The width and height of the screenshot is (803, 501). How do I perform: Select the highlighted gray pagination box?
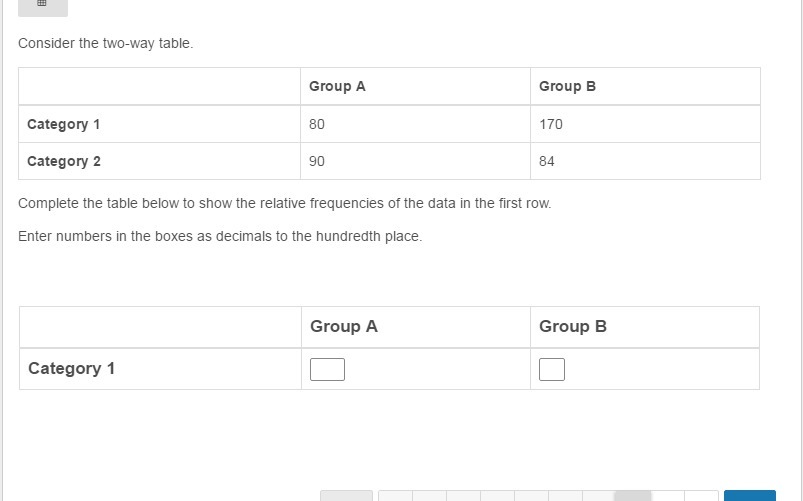[632, 495]
